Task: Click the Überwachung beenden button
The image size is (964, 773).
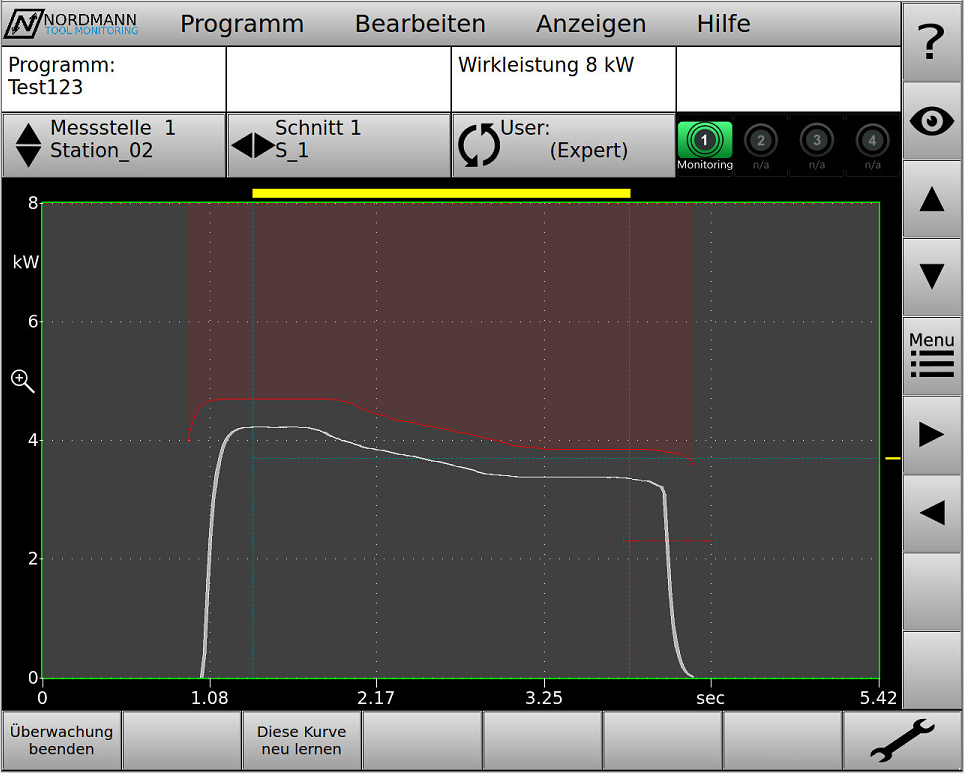Action: point(60,740)
